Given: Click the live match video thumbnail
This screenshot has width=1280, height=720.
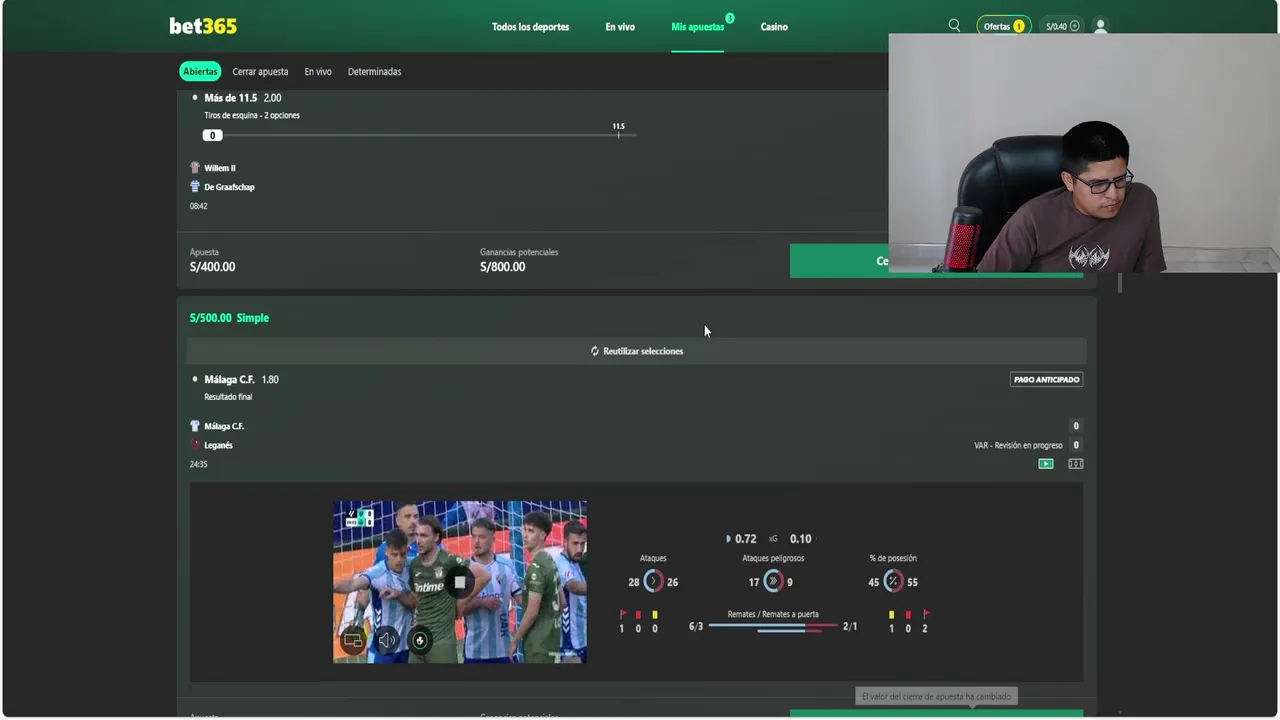Looking at the screenshot, I should pos(460,582).
